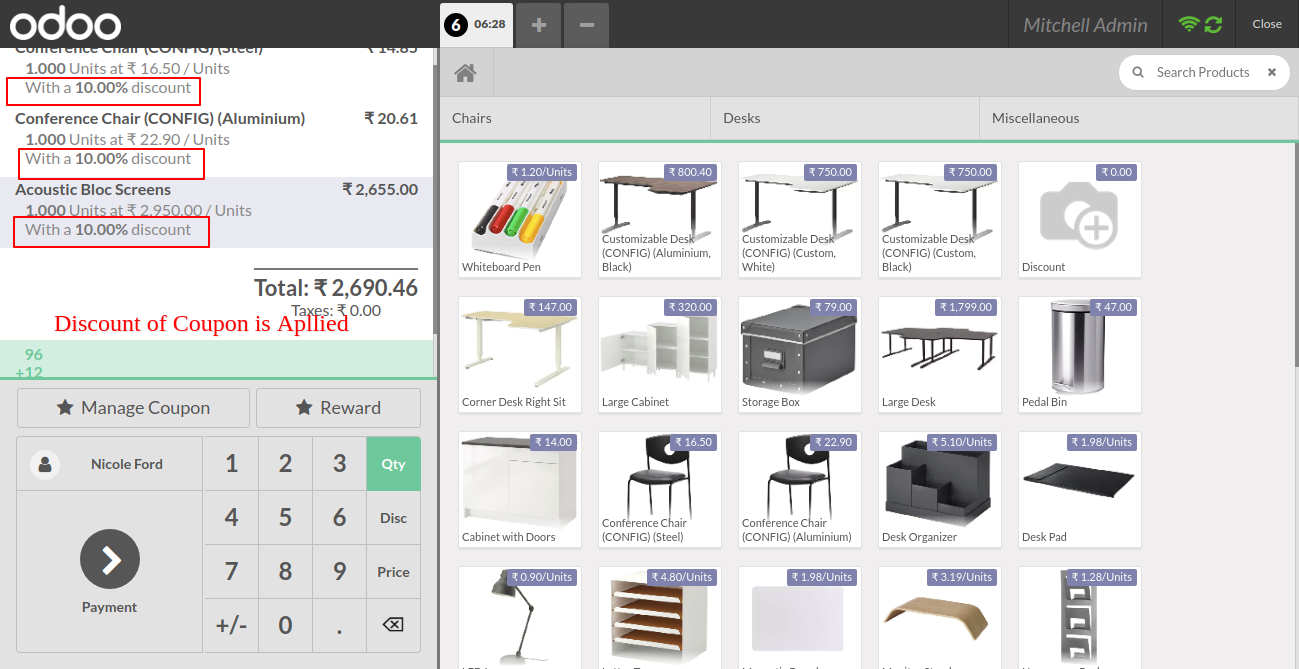This screenshot has width=1299, height=669.
Task: Add Large Cabinet product
Action: coord(660,354)
